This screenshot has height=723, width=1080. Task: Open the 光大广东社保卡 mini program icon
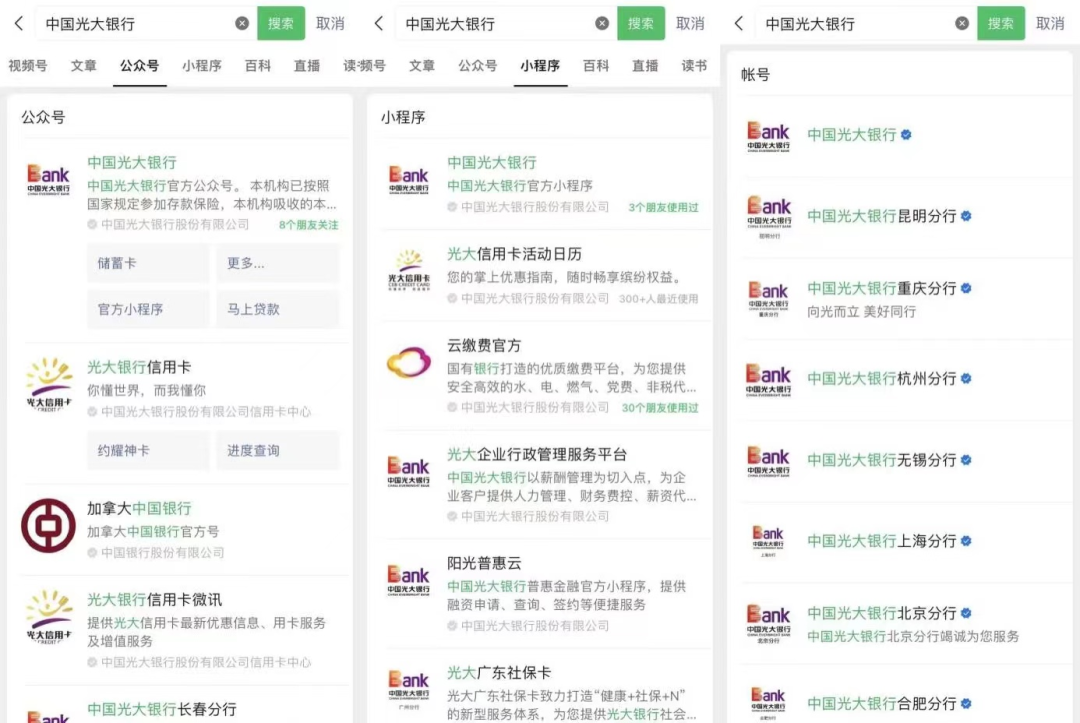point(408,690)
